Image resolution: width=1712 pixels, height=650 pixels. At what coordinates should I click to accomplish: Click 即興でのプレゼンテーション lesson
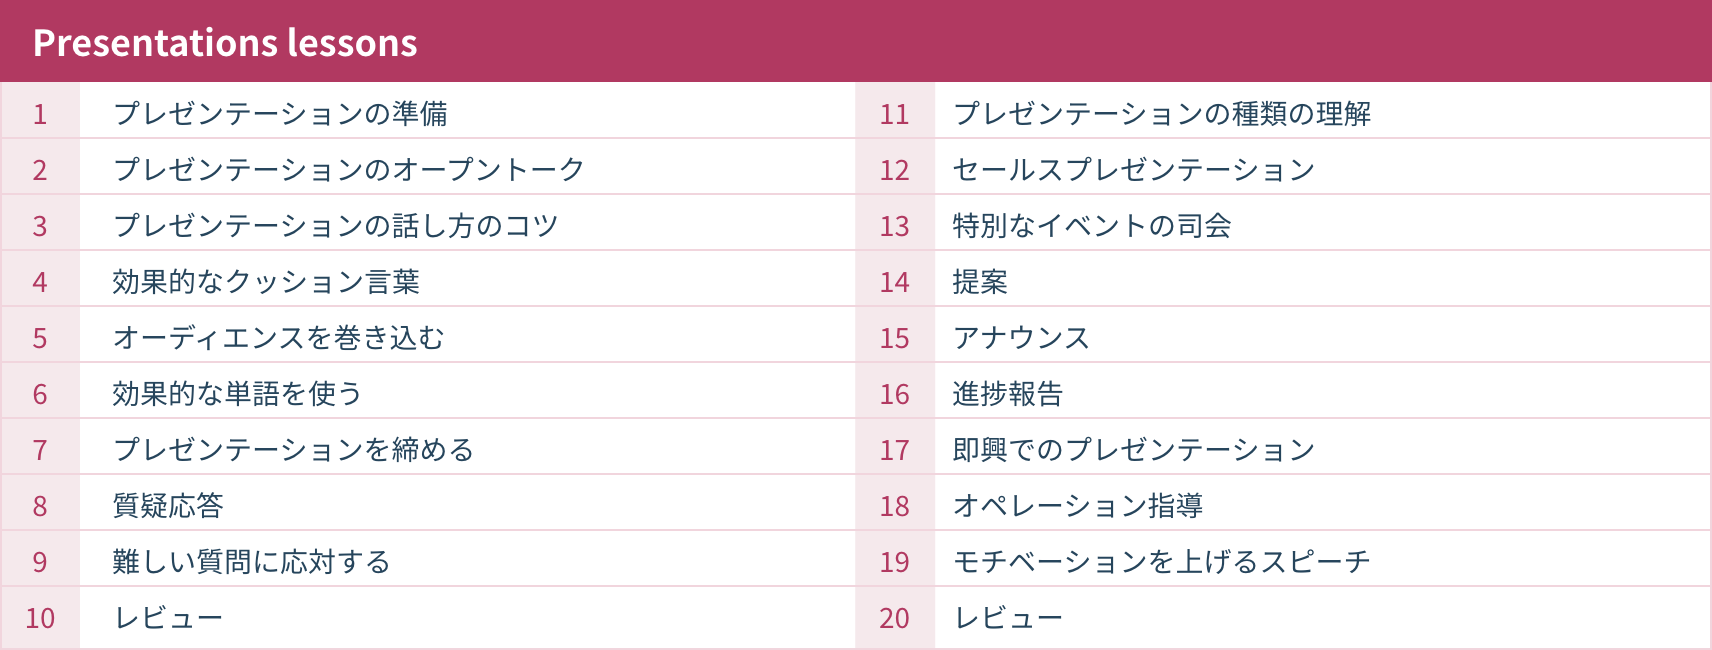click(x=1133, y=450)
